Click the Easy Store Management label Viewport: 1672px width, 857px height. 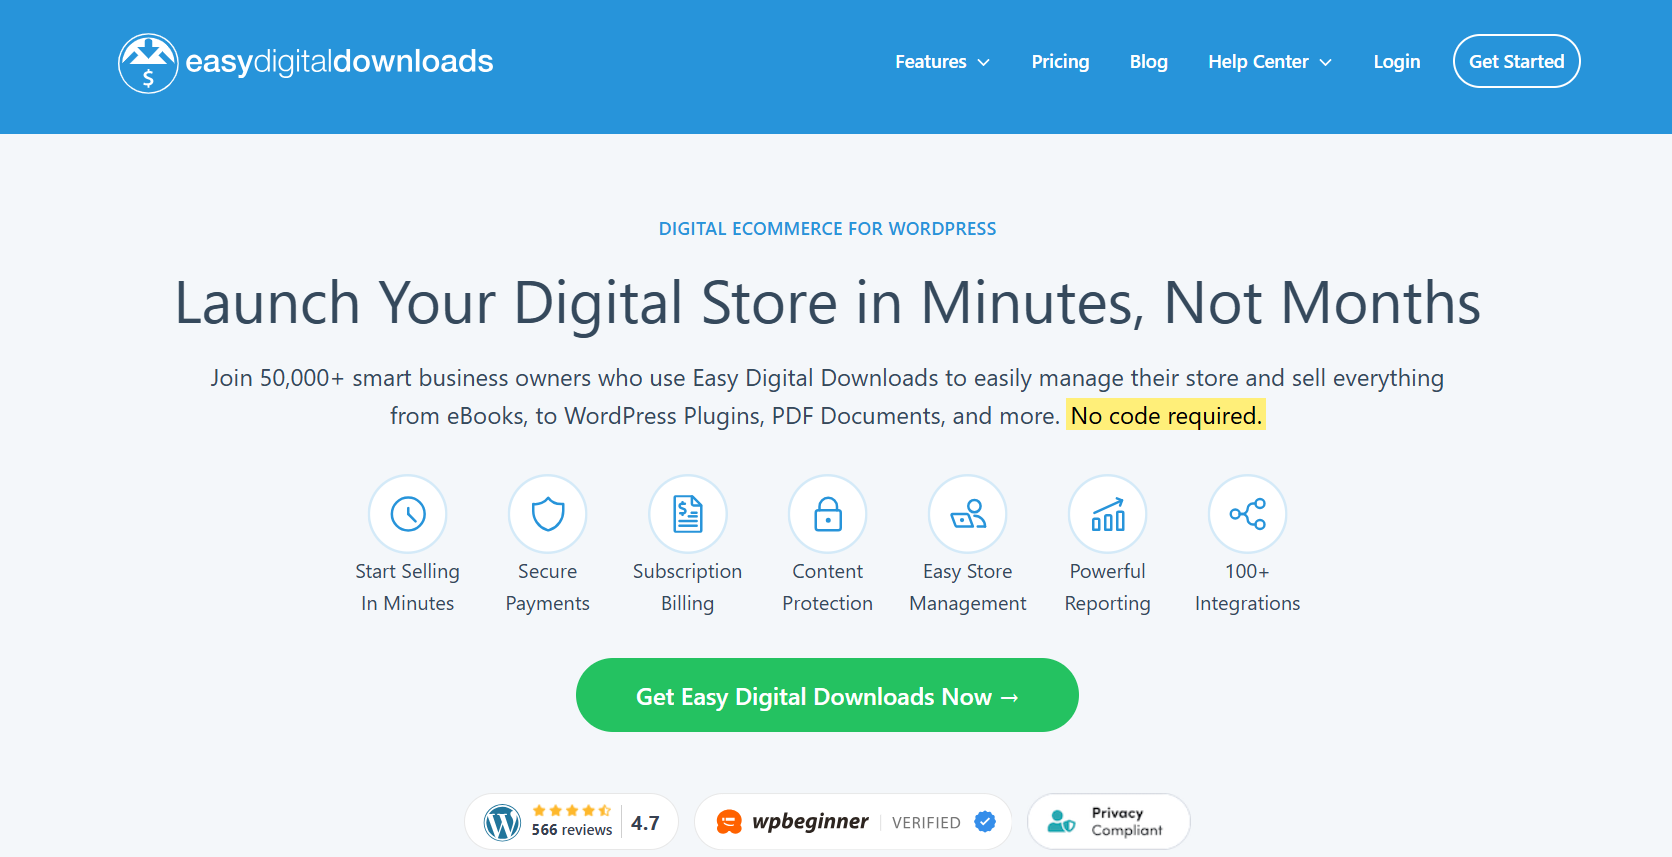click(x=968, y=587)
